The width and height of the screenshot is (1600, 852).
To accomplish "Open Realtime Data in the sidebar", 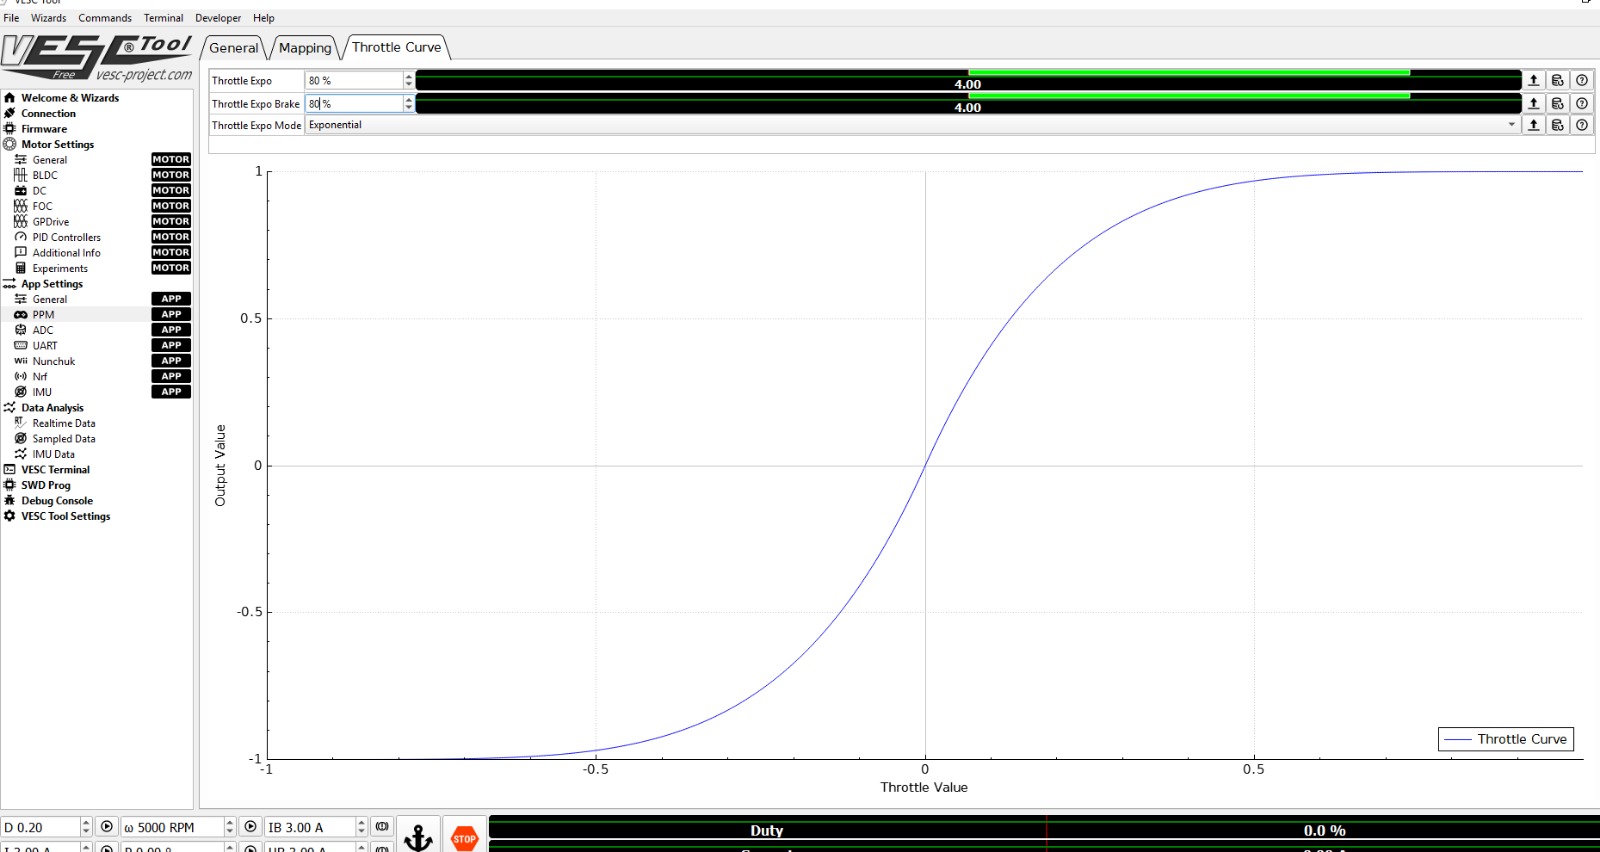I will [63, 423].
